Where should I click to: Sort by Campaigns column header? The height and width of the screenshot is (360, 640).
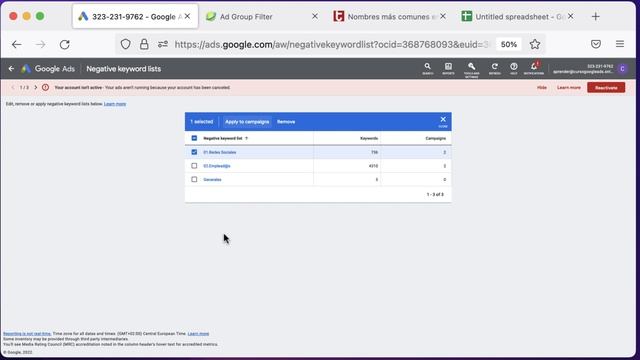tap(436, 138)
